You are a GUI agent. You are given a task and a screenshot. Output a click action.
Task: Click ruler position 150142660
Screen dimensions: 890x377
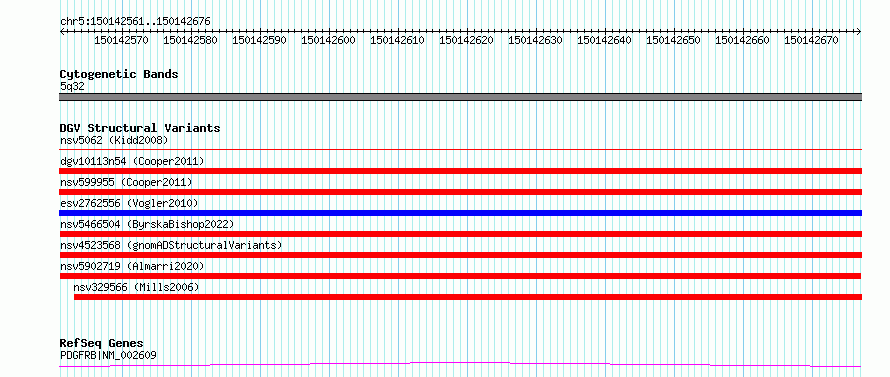click(742, 40)
